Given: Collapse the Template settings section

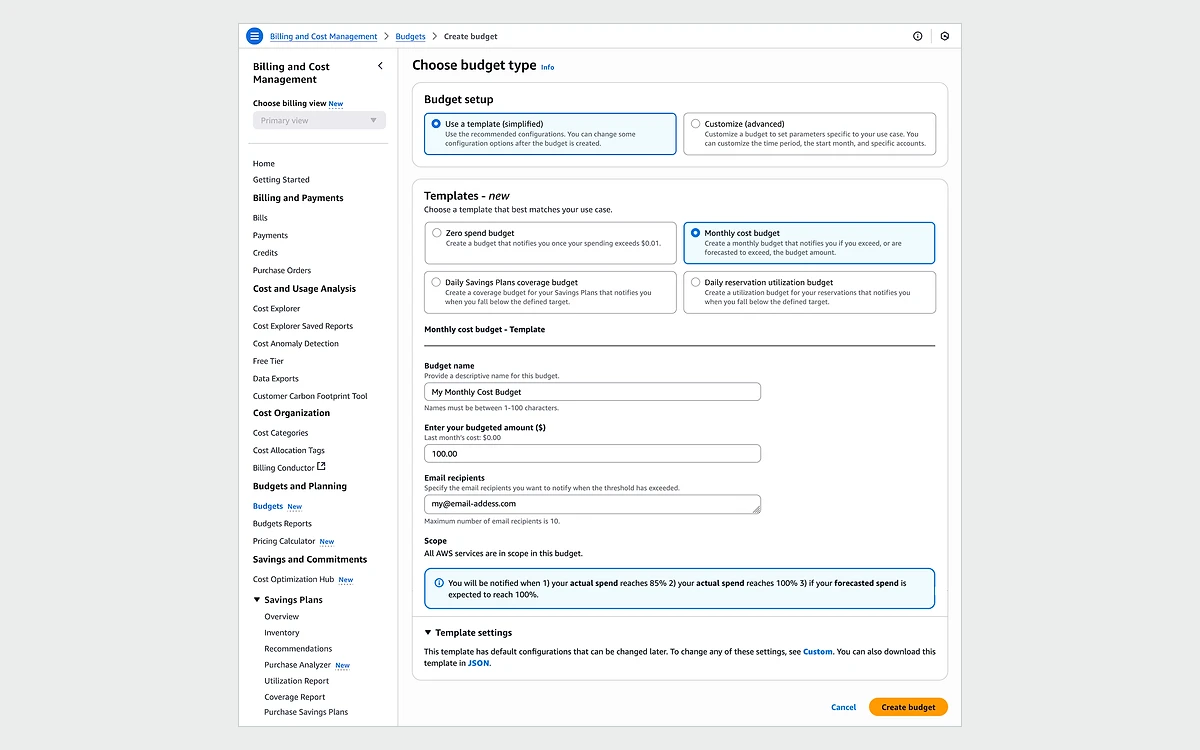Looking at the screenshot, I should [x=468, y=632].
